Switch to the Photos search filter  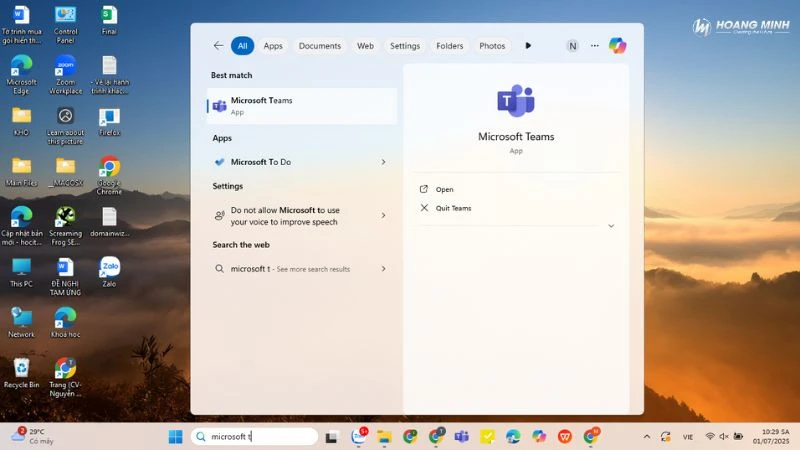[x=492, y=45]
